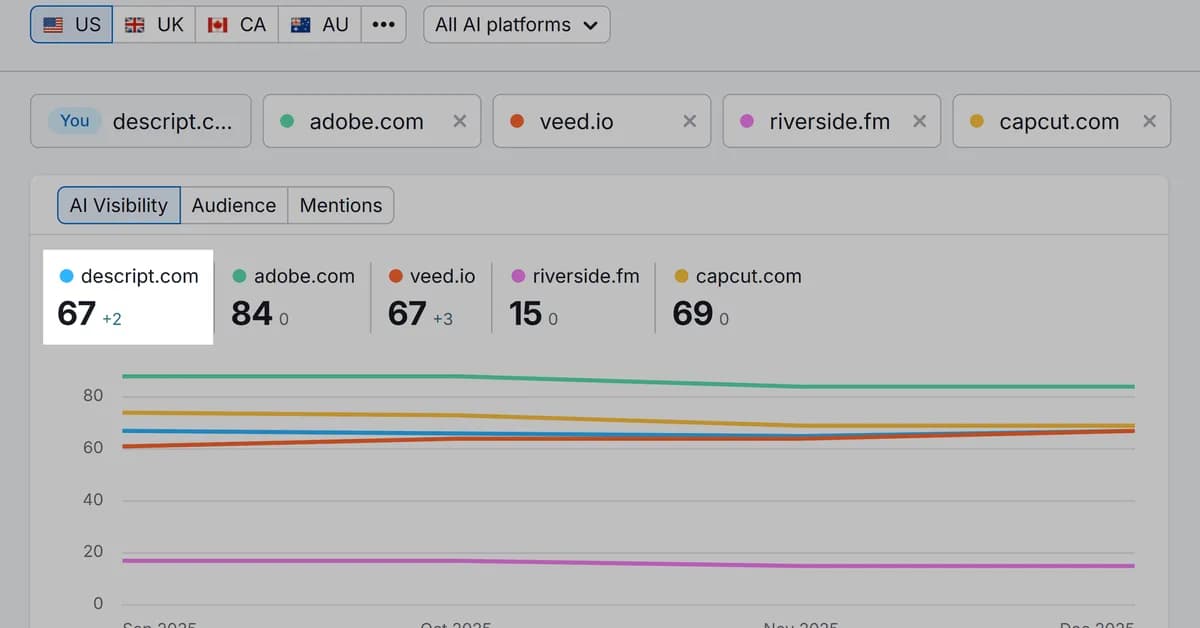This screenshot has width=1200, height=628.
Task: Remove capcut.com competitor chip
Action: pos(1149,121)
